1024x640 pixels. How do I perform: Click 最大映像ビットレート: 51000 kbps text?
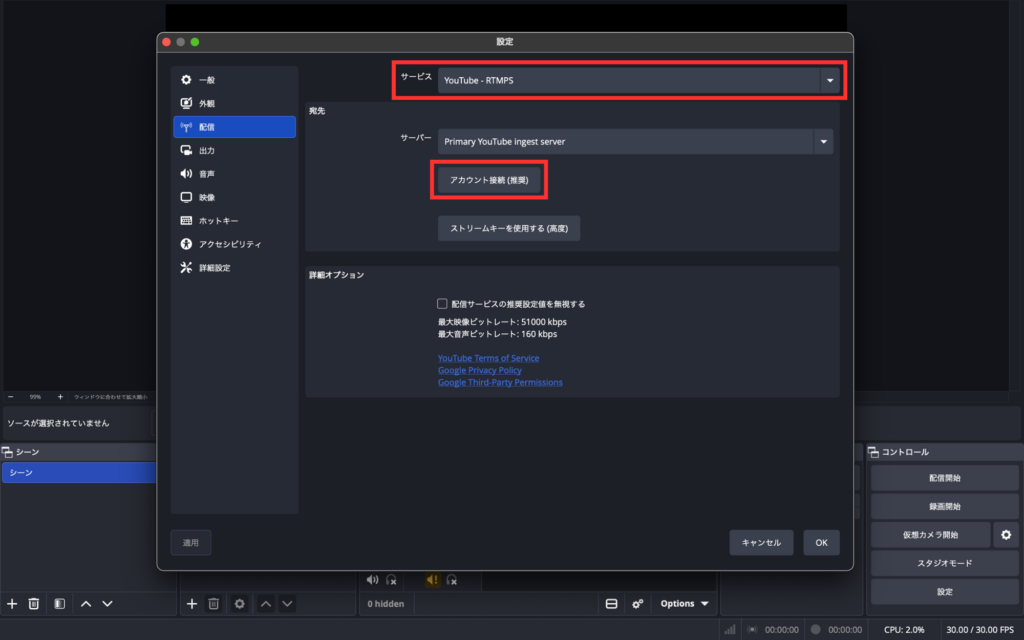coord(502,322)
